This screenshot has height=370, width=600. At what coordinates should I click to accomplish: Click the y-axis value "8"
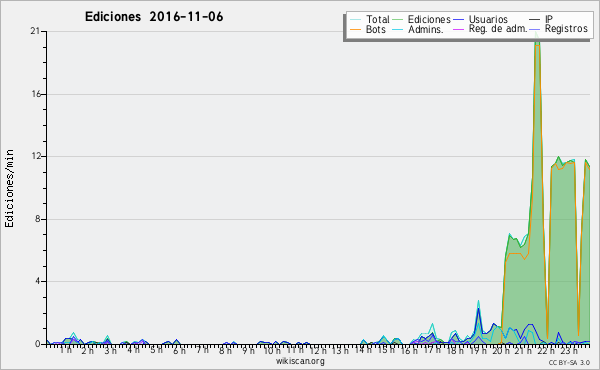tap(38, 219)
